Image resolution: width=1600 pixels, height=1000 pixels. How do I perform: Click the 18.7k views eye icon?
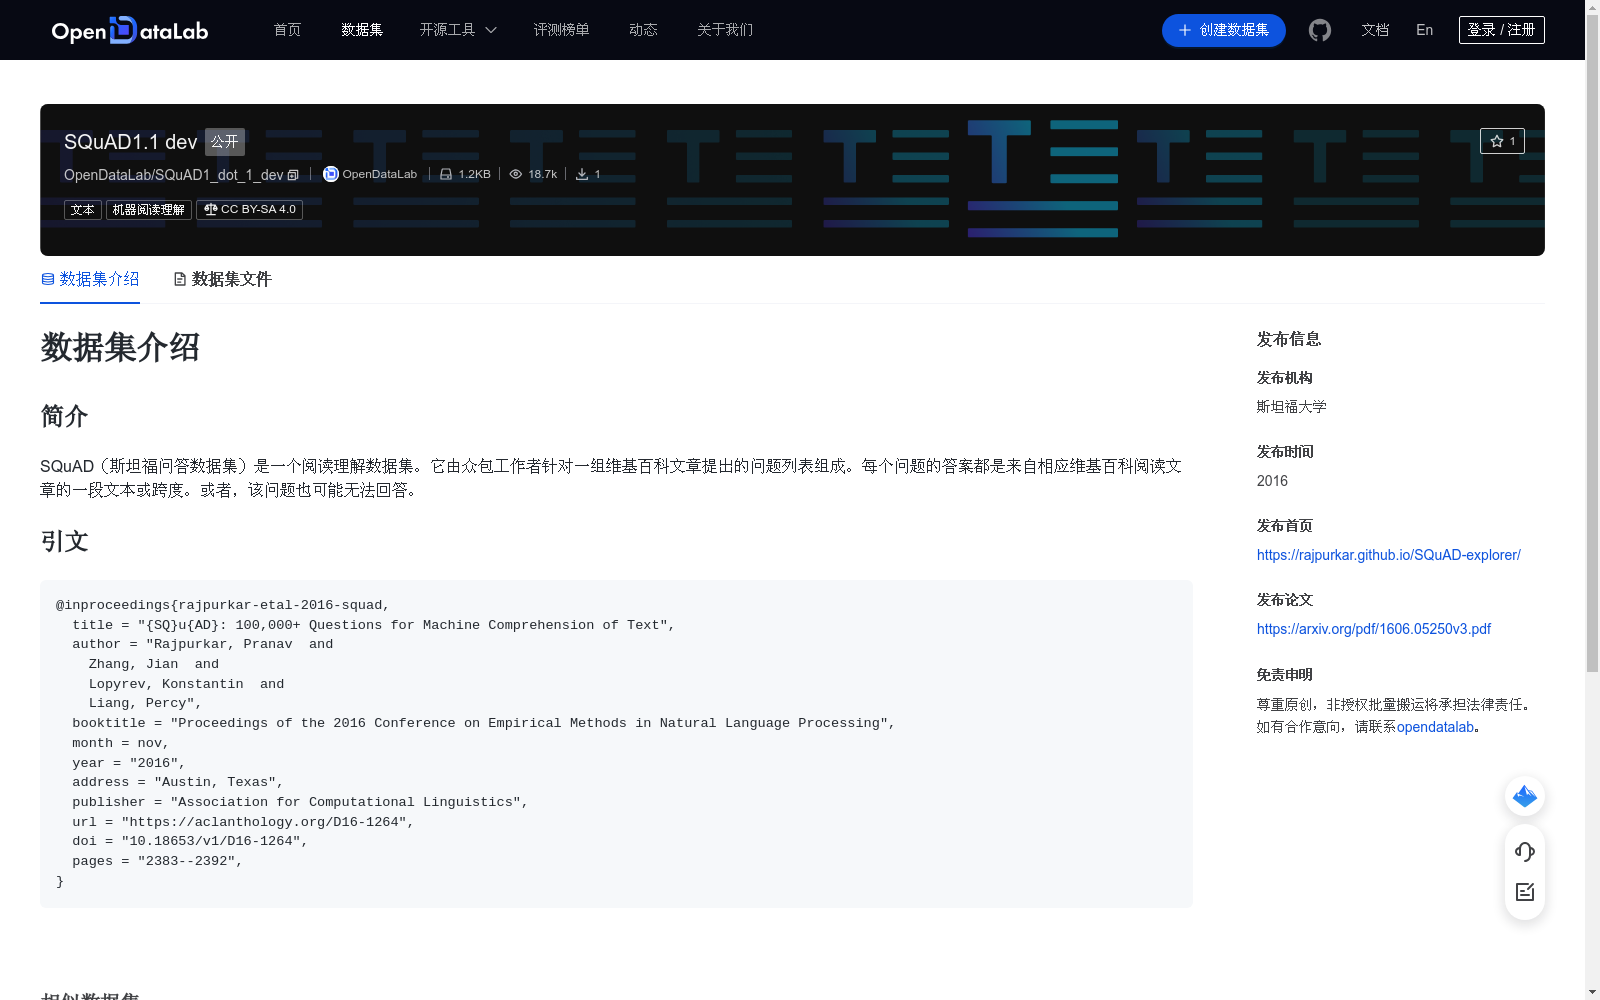[516, 174]
